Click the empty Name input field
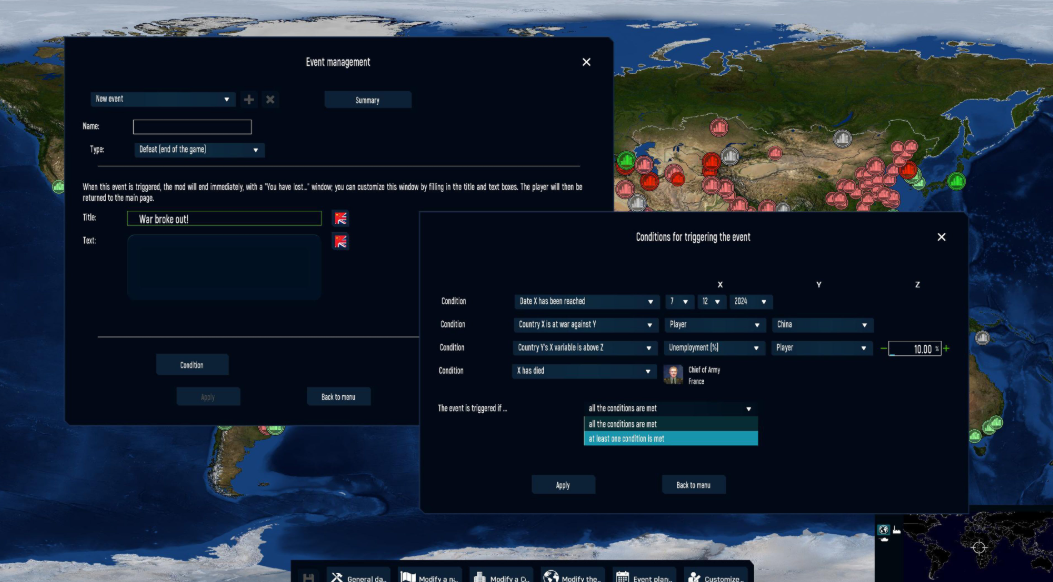The height and width of the screenshot is (582, 1053). pos(192,127)
